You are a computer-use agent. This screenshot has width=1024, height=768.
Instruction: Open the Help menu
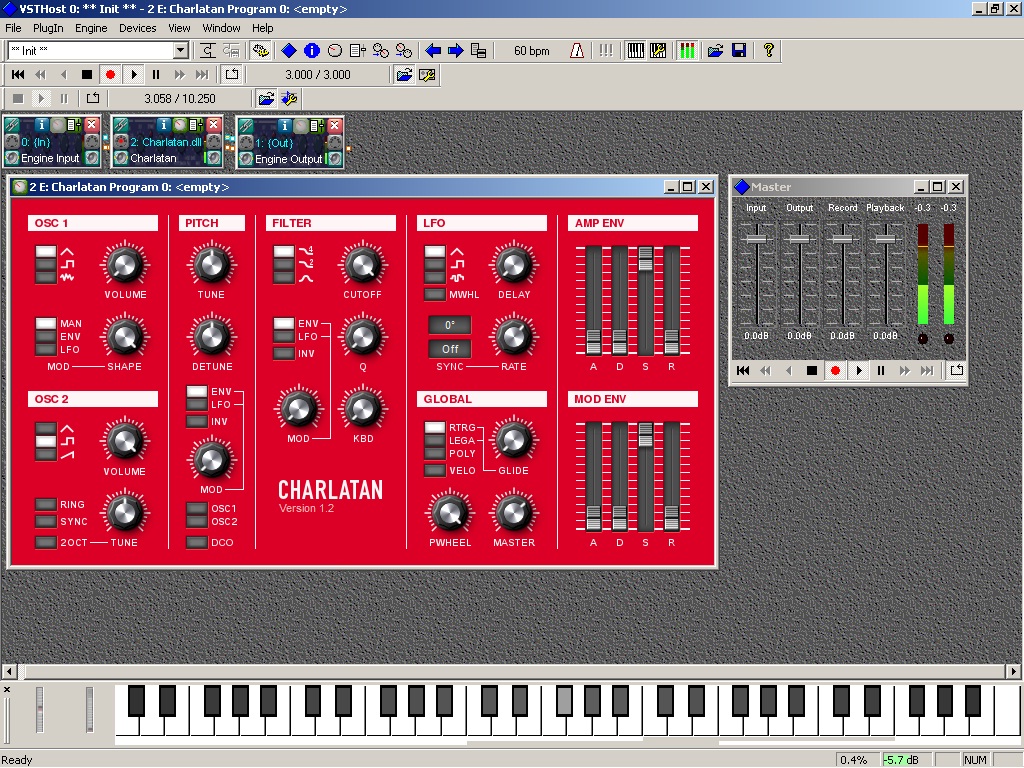263,28
